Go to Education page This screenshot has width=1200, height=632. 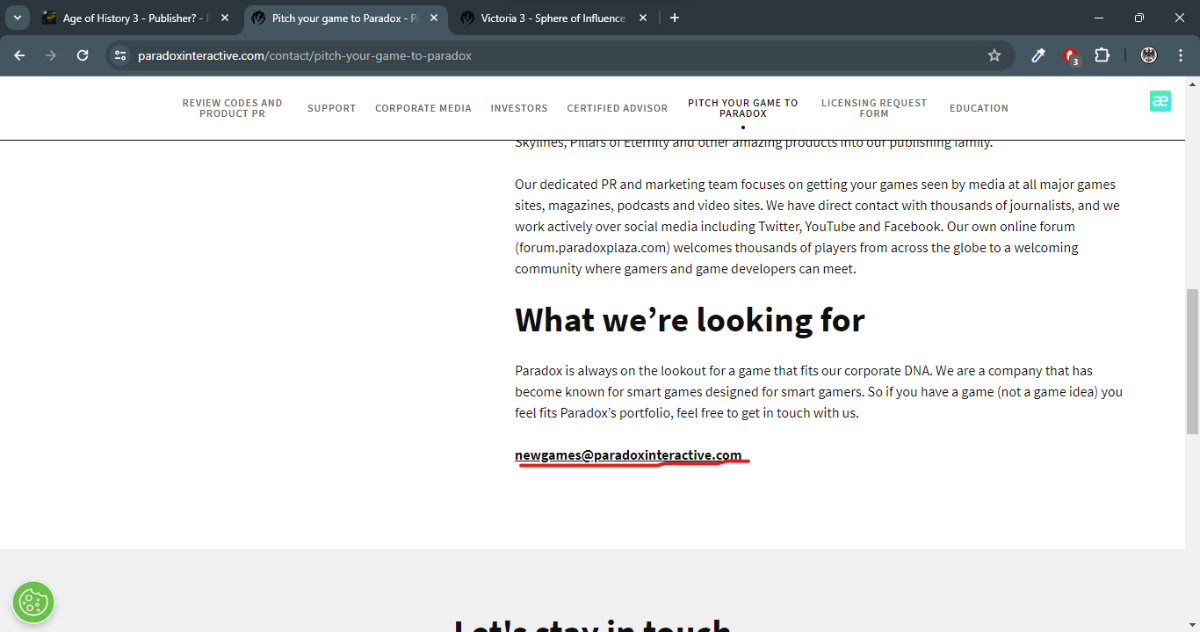(979, 108)
